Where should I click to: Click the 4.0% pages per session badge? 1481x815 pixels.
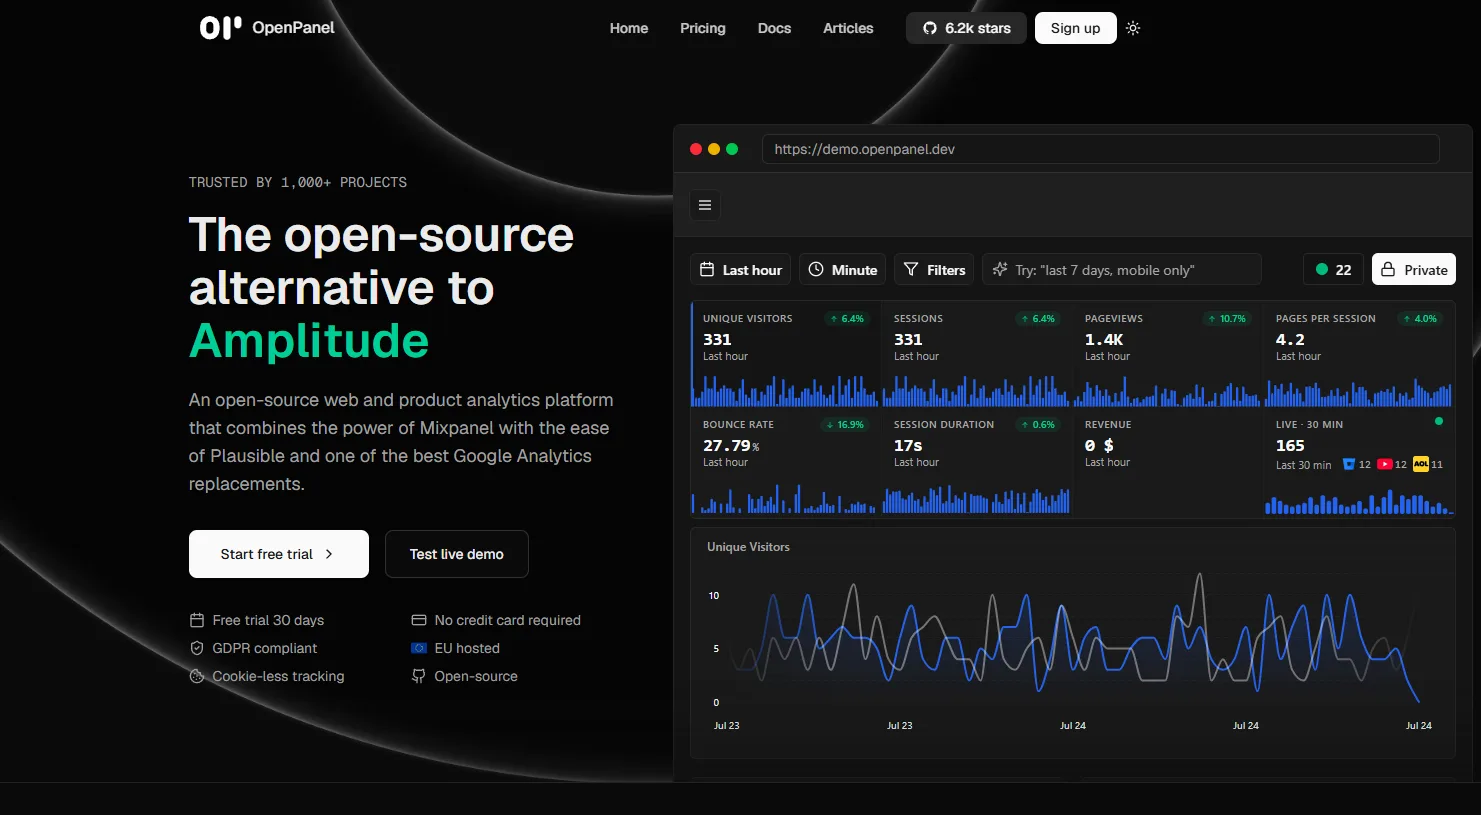click(1420, 319)
